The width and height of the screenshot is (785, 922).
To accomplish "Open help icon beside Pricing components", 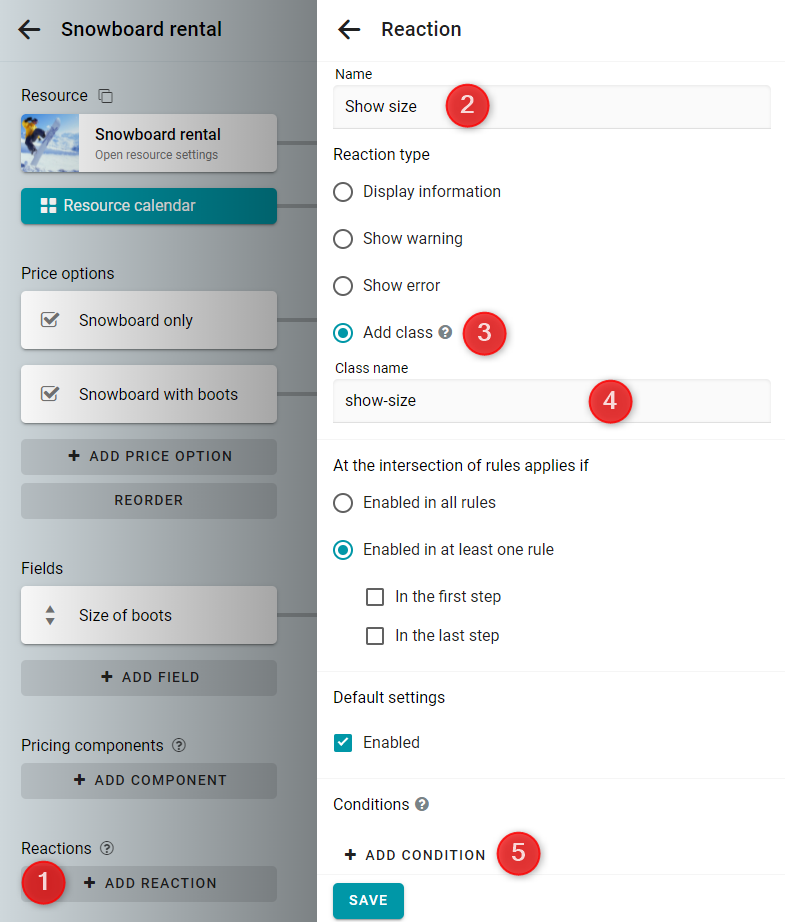I will [x=179, y=745].
